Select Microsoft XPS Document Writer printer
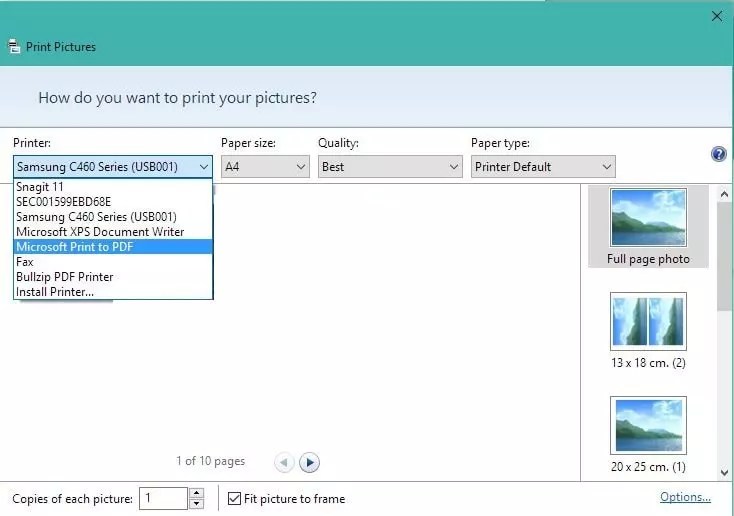This screenshot has height=516, width=734. tap(113, 232)
